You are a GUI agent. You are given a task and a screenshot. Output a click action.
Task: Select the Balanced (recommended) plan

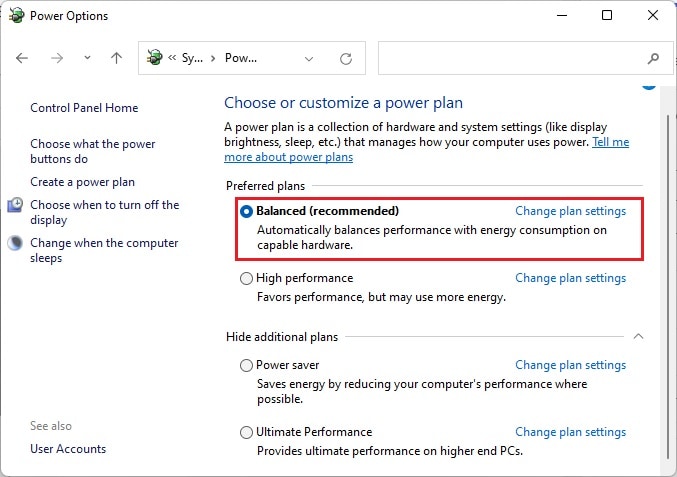coord(246,212)
